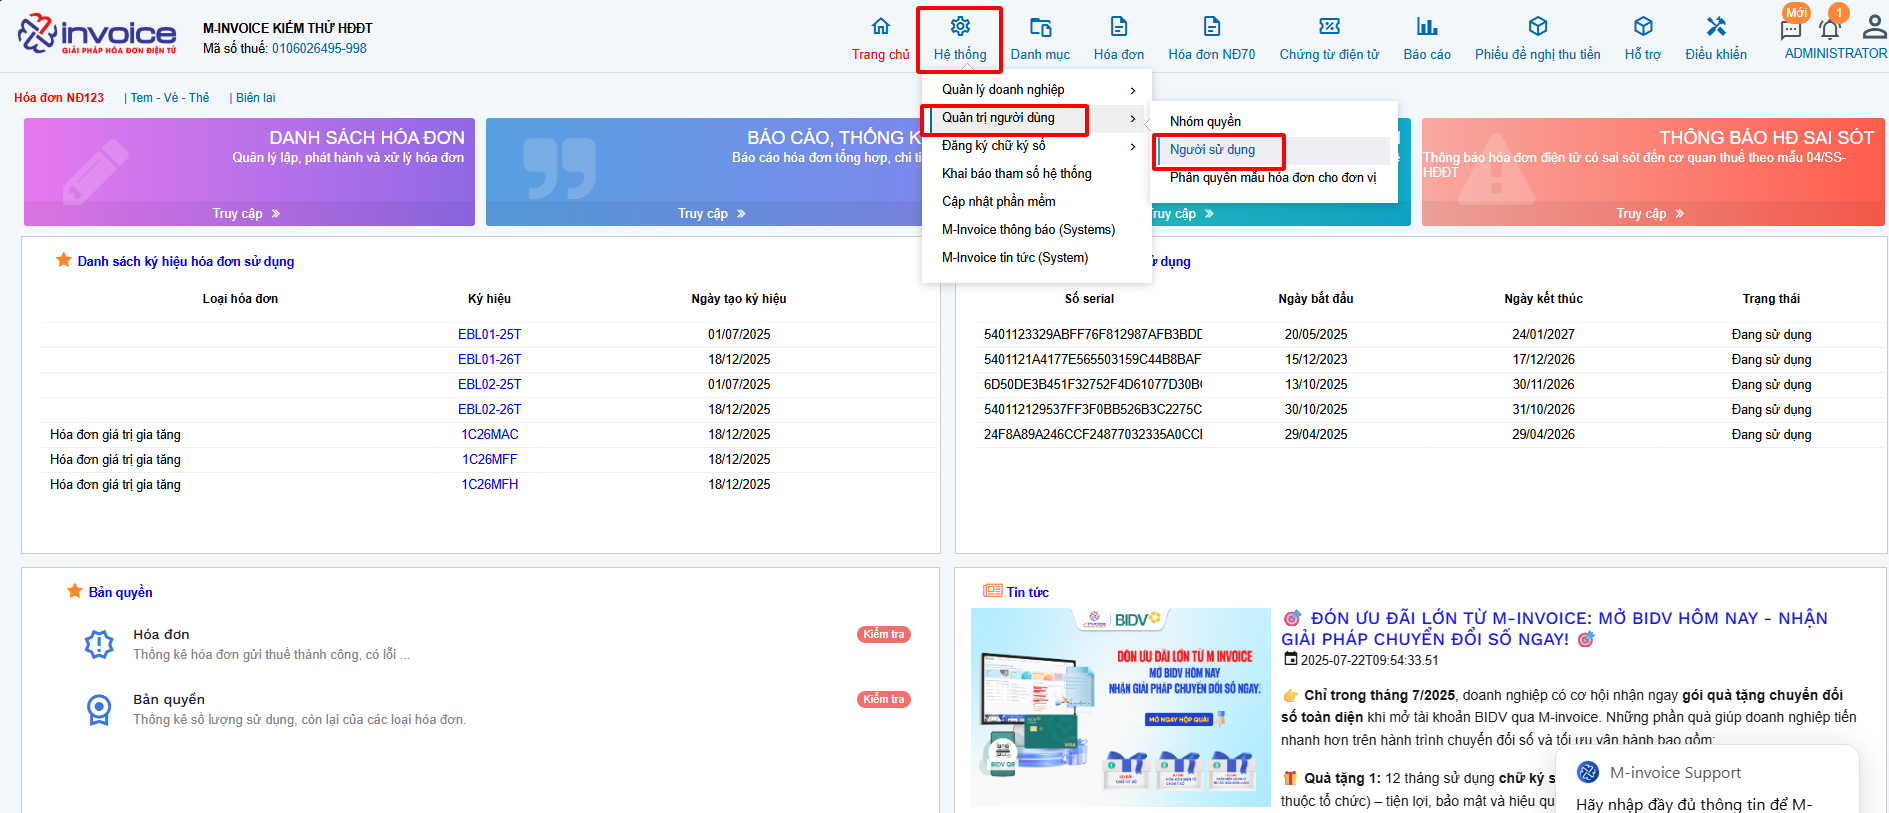Select Người sử dụng menu item

(1212, 150)
